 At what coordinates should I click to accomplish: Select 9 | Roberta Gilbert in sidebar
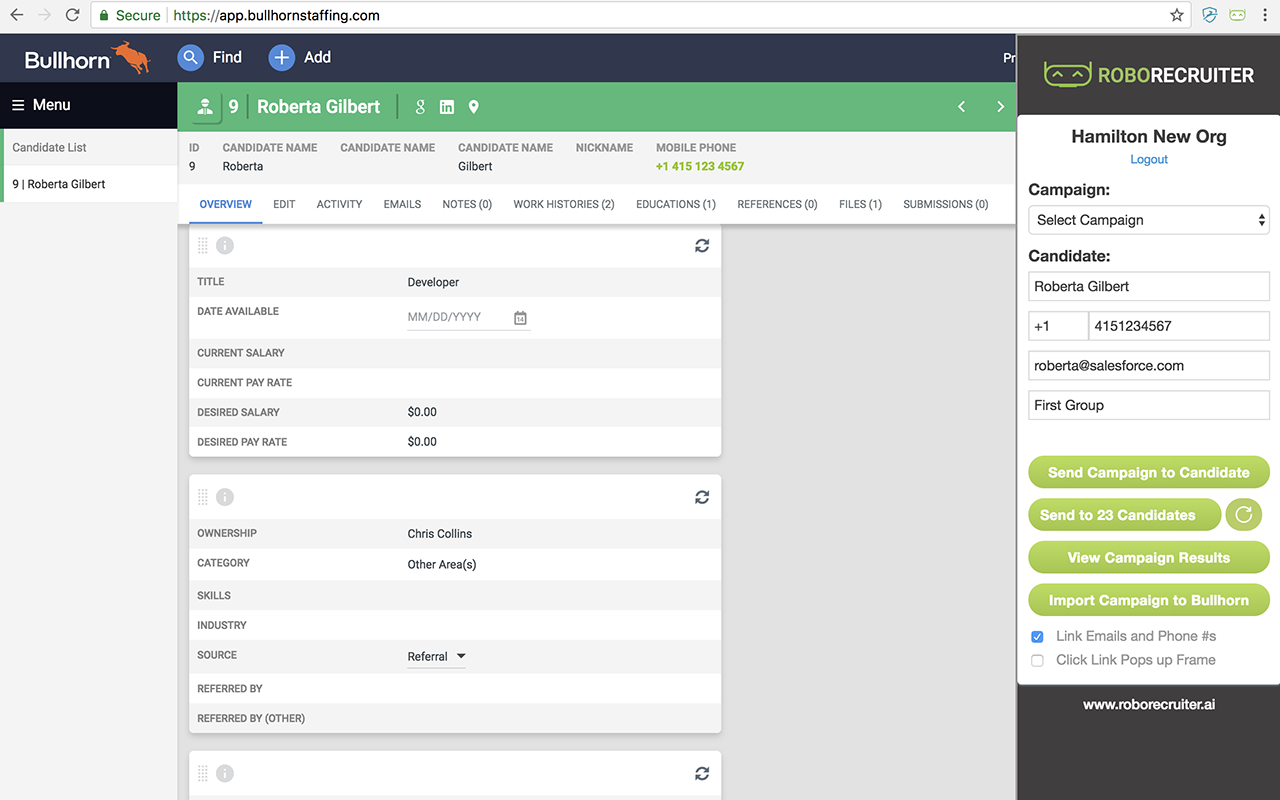tap(90, 184)
